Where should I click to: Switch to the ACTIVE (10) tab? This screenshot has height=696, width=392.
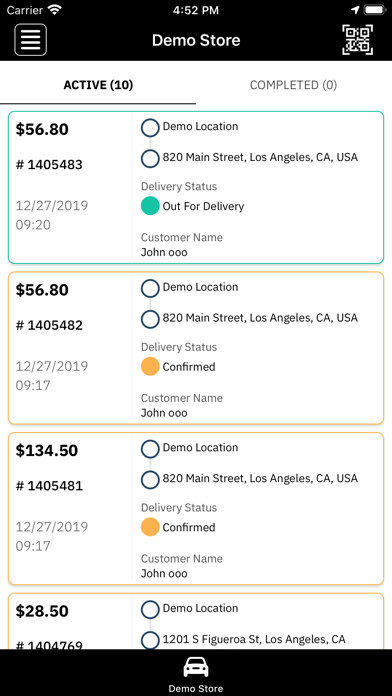[x=98, y=85]
